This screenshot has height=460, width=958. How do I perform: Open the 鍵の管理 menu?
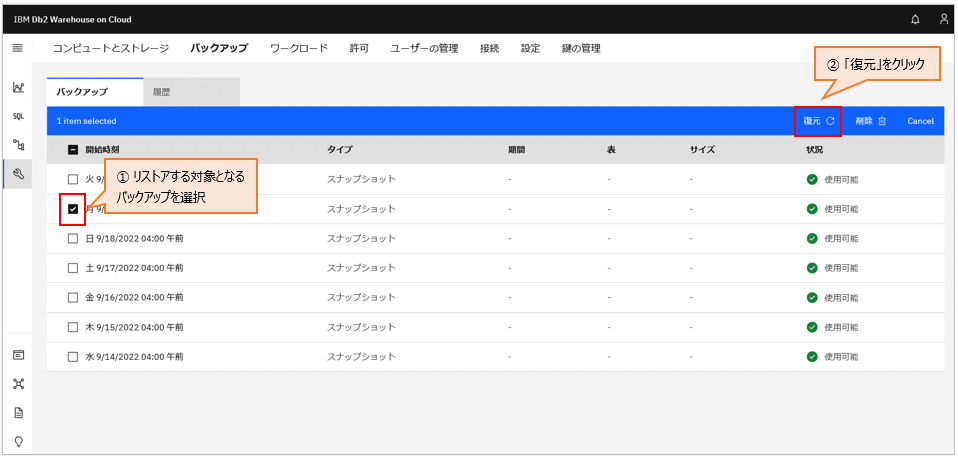pos(581,49)
